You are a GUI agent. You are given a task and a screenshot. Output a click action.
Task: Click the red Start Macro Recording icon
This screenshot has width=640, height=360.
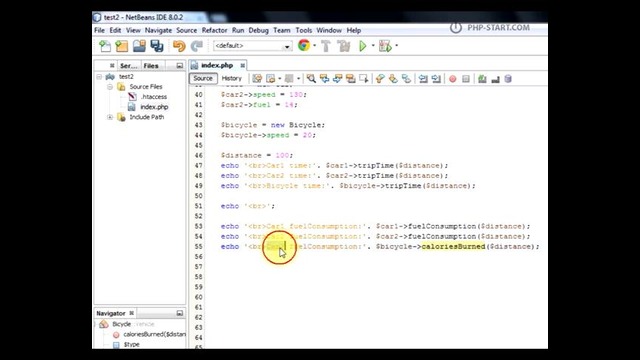pos(453,79)
